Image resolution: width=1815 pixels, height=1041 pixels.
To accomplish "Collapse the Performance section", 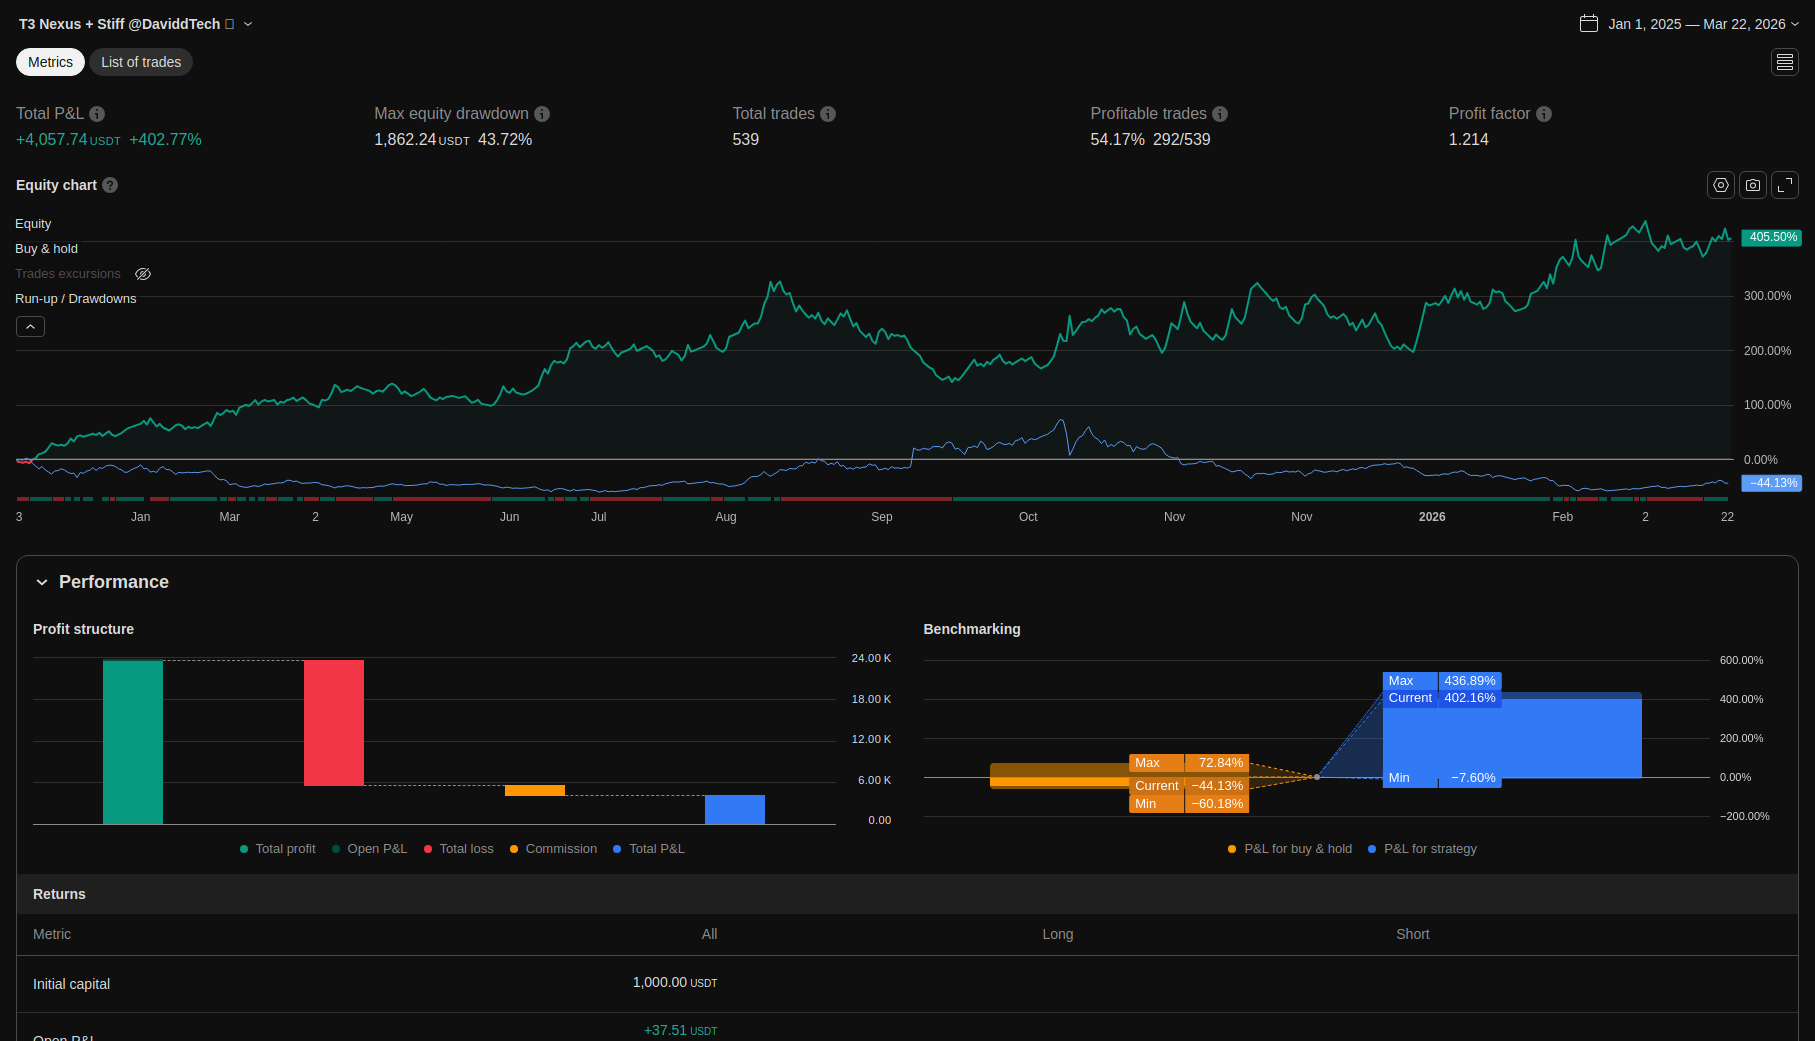I will (42, 582).
